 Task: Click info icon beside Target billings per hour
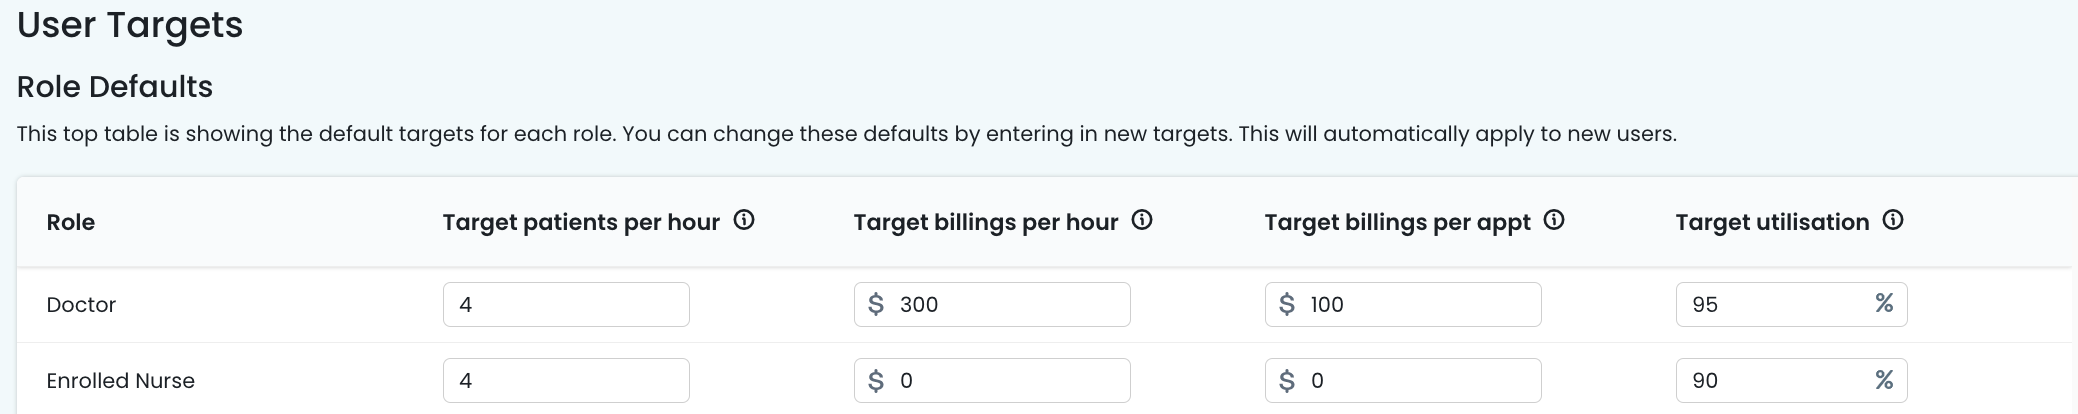1142,221
